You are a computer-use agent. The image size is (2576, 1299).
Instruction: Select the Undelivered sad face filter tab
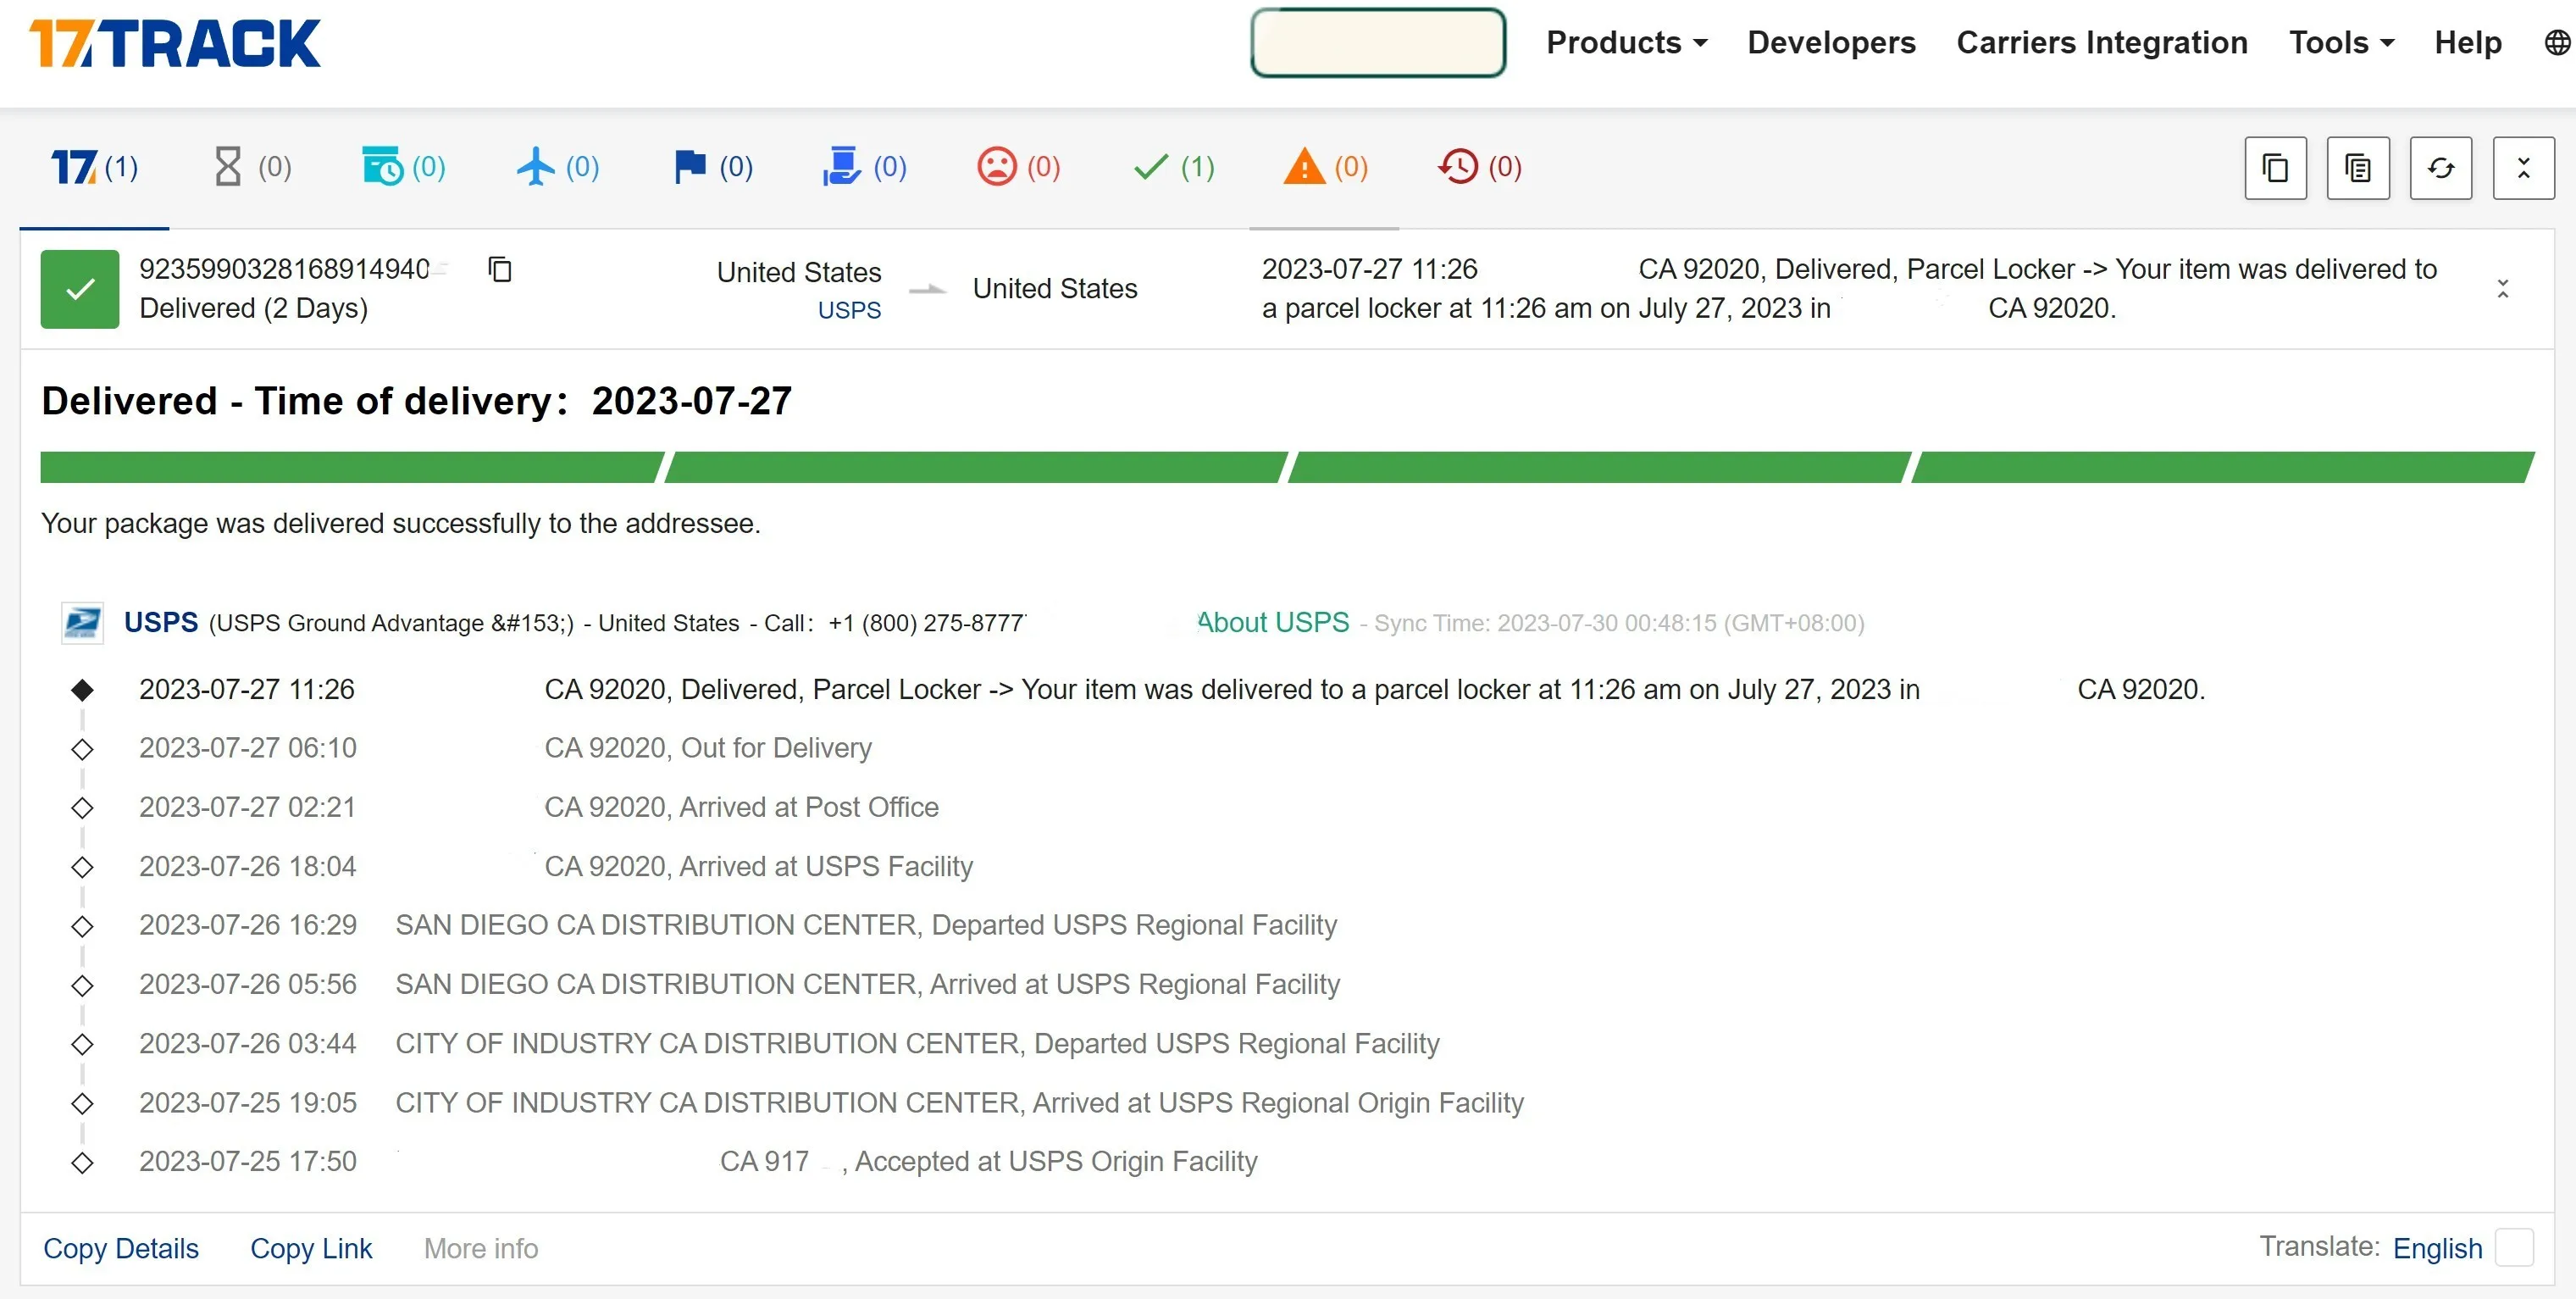pyautogui.click(x=1018, y=167)
